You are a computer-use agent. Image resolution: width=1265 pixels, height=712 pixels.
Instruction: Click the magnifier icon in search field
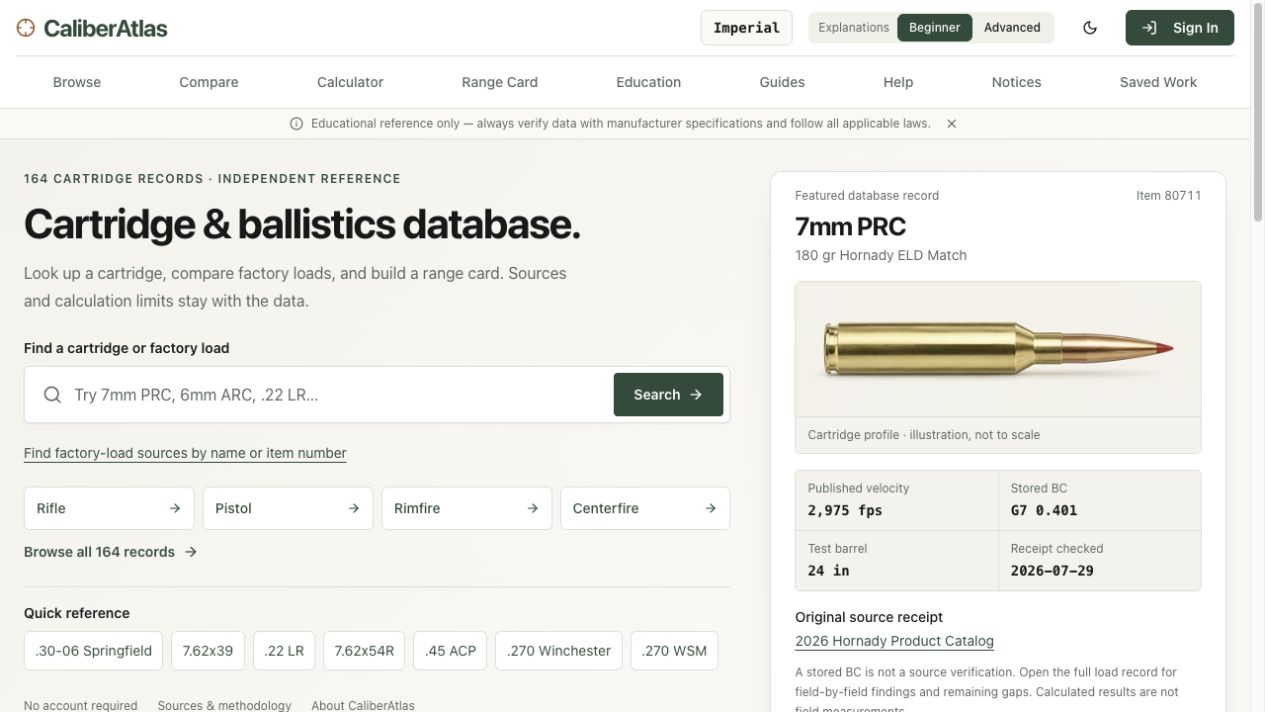point(53,395)
